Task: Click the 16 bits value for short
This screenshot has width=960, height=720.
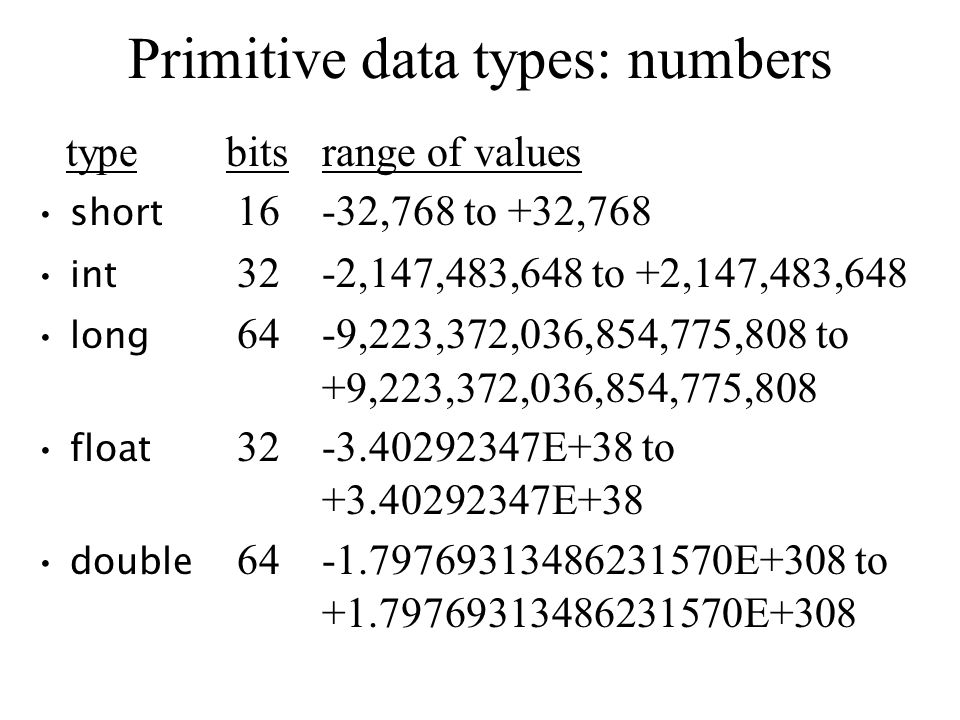Action: click(x=258, y=212)
